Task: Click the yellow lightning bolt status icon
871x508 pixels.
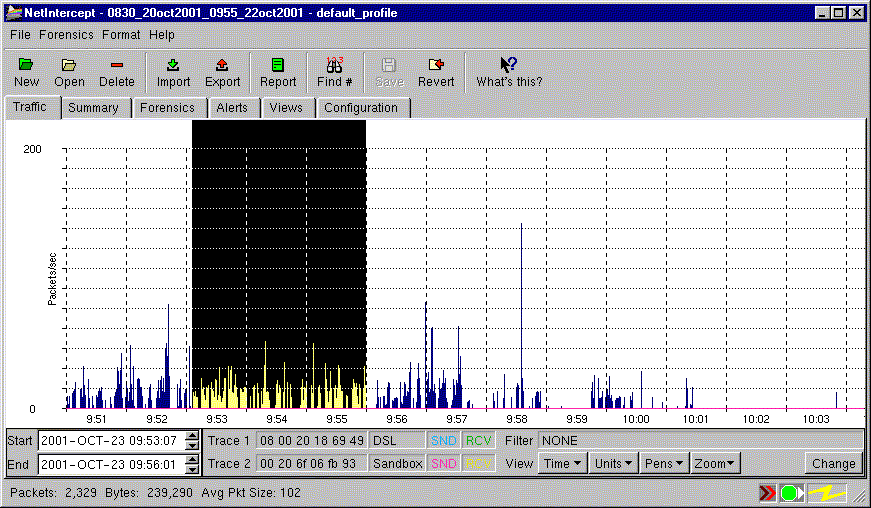Action: pos(827,492)
